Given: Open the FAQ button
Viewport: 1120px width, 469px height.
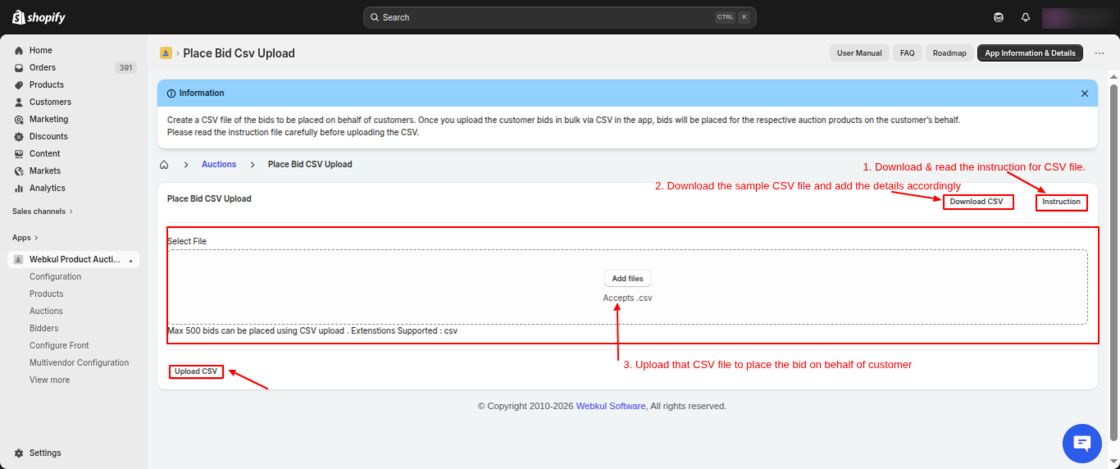Looking at the screenshot, I should tap(907, 53).
